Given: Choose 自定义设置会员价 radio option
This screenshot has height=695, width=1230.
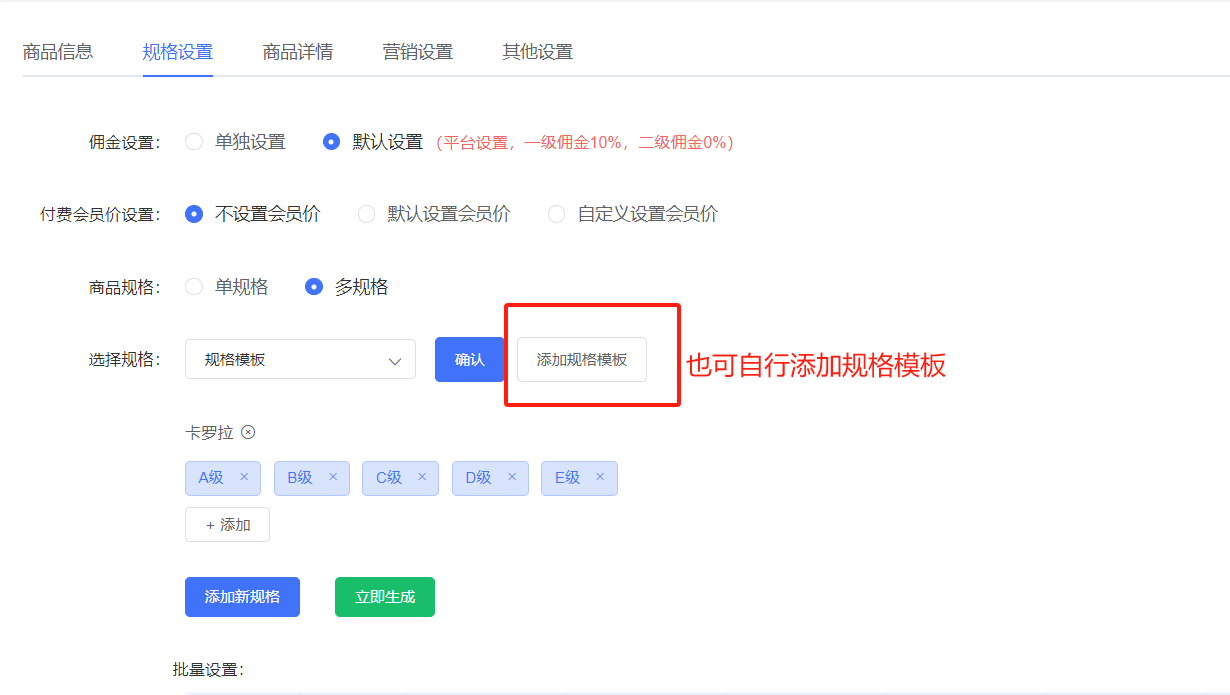Looking at the screenshot, I should (x=557, y=214).
